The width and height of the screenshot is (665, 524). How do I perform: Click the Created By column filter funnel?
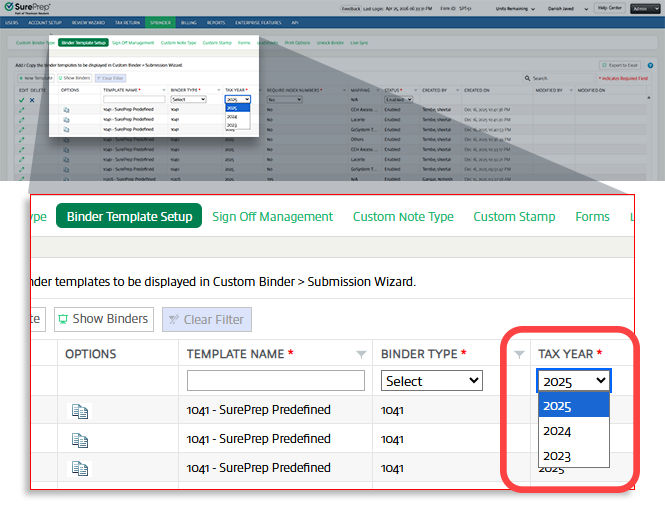point(457,90)
